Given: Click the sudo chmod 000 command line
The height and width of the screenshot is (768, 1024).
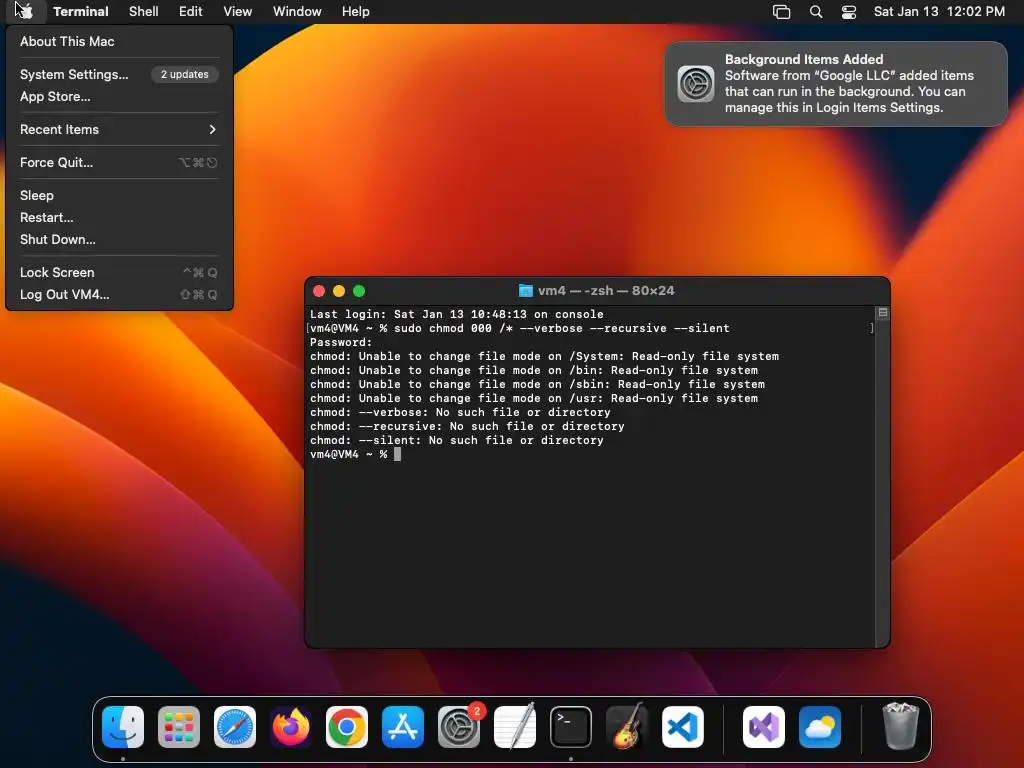Looking at the screenshot, I should tap(519, 328).
